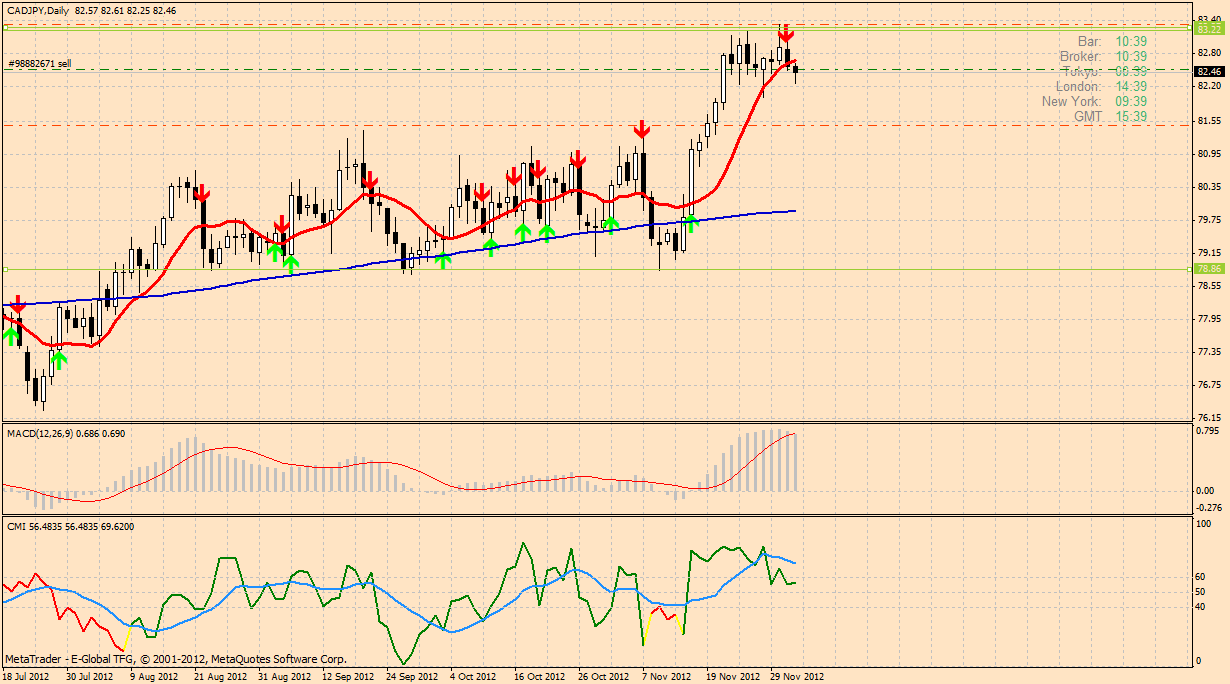Image resolution: width=1230 pixels, height=684 pixels.
Task: Click the "12 Sep 2012" date label
Action: [x=348, y=677]
